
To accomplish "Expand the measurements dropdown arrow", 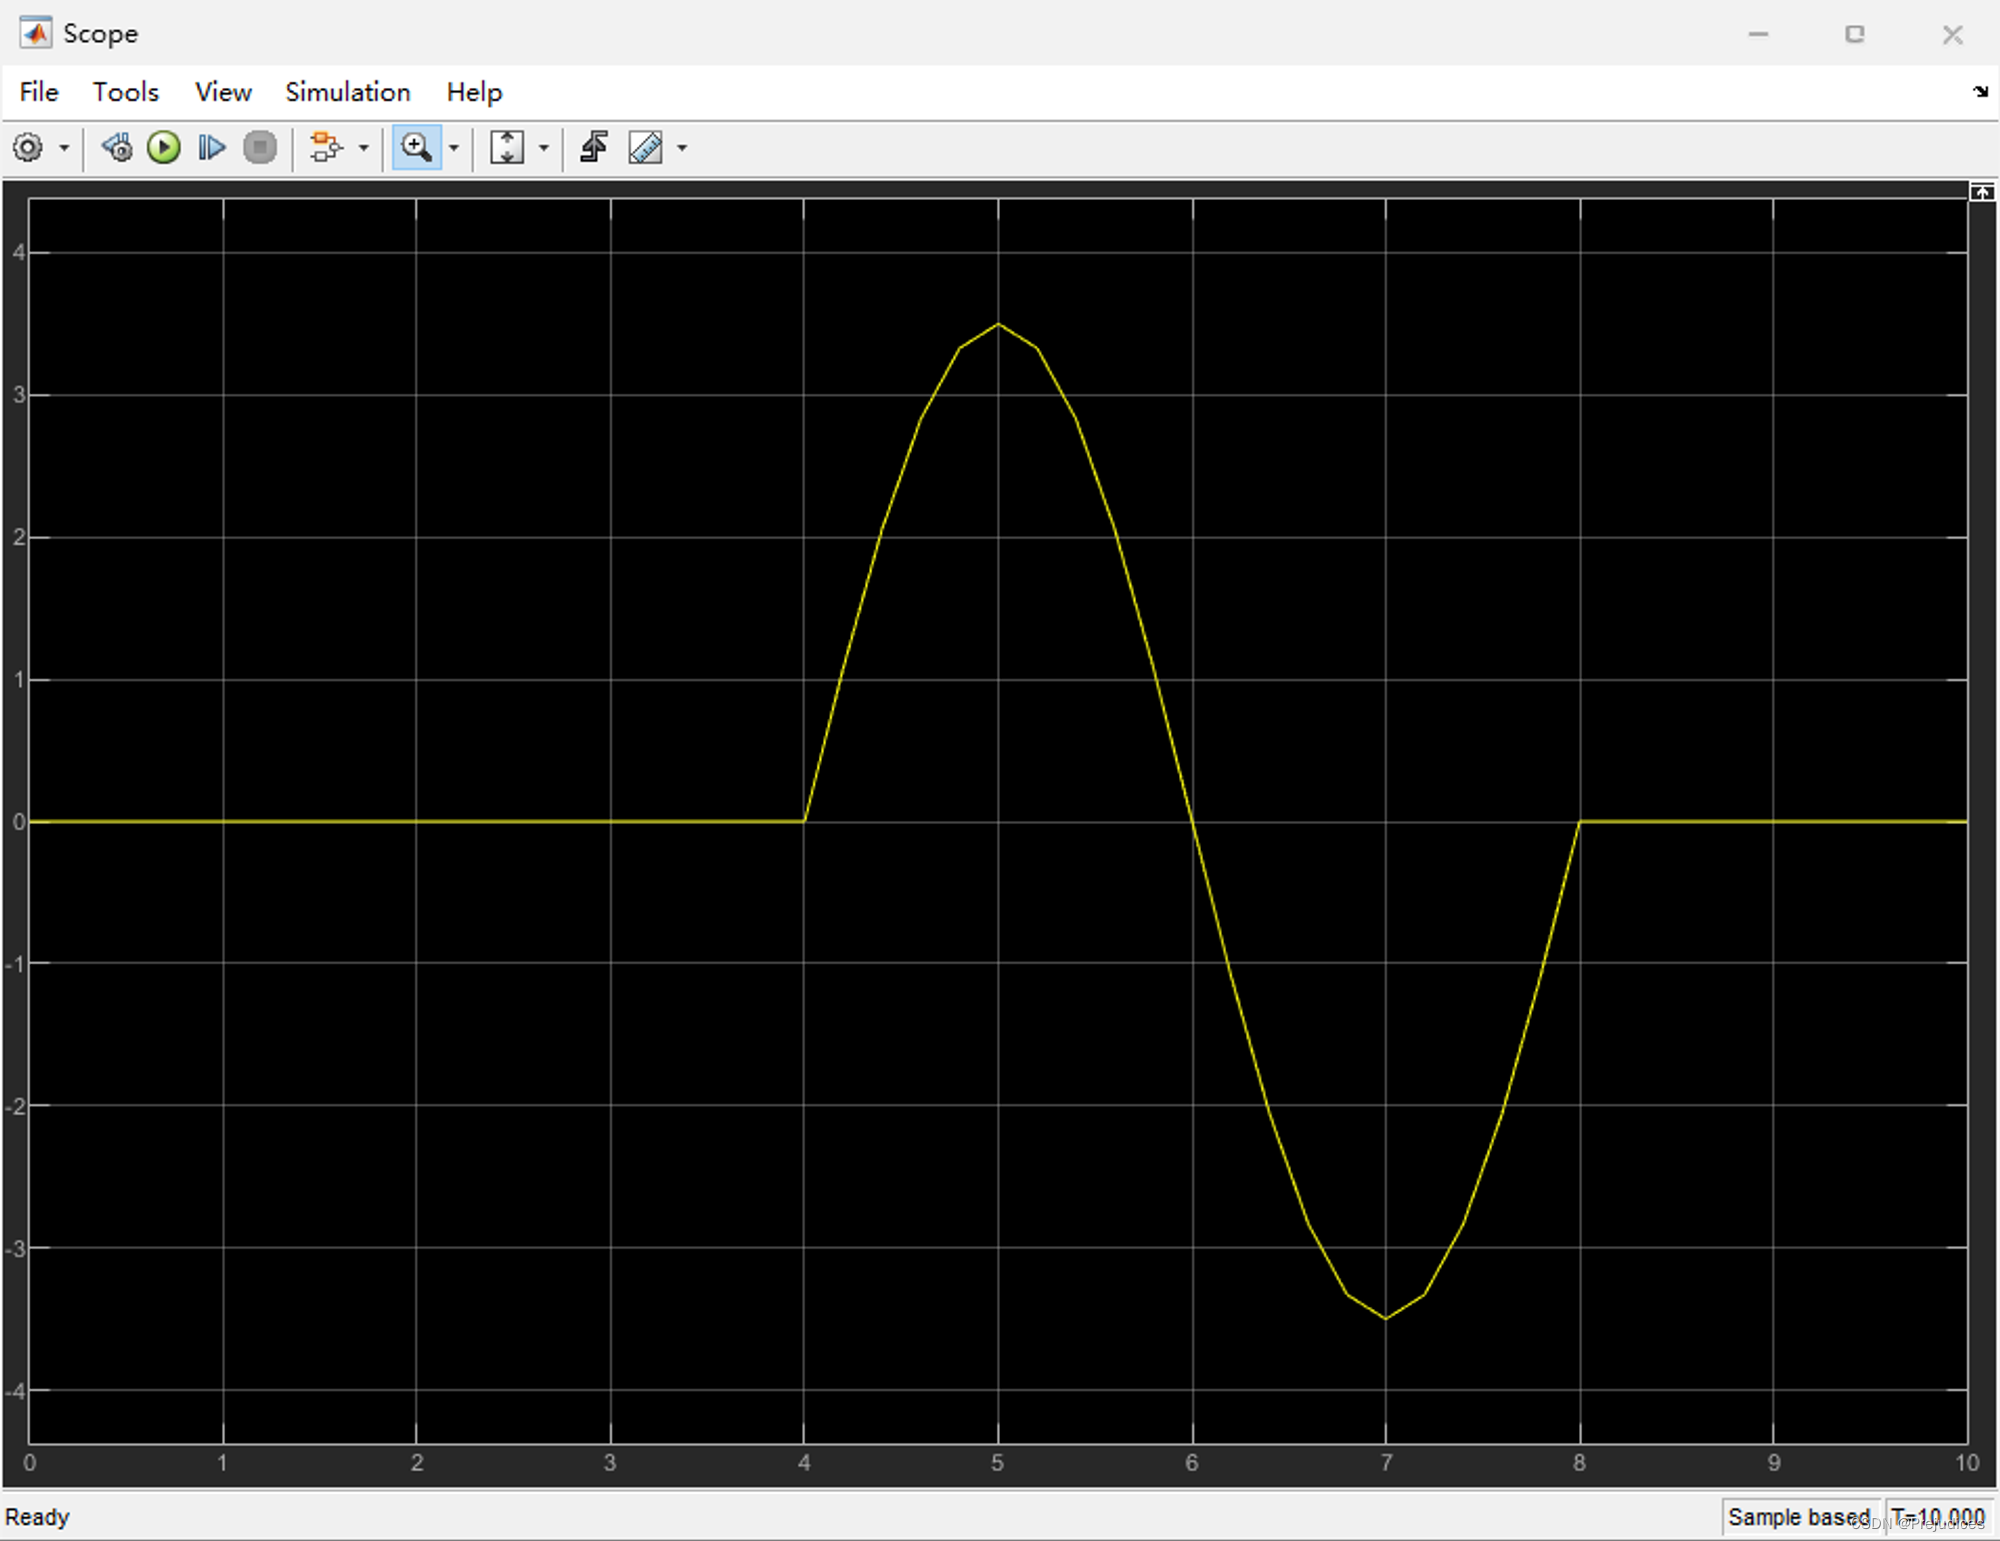I will point(682,148).
